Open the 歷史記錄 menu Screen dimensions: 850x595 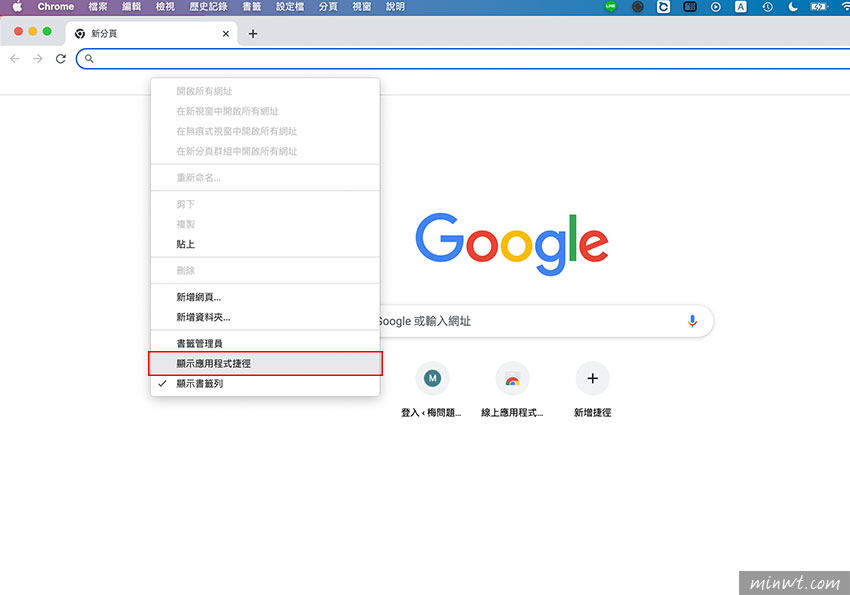point(208,7)
